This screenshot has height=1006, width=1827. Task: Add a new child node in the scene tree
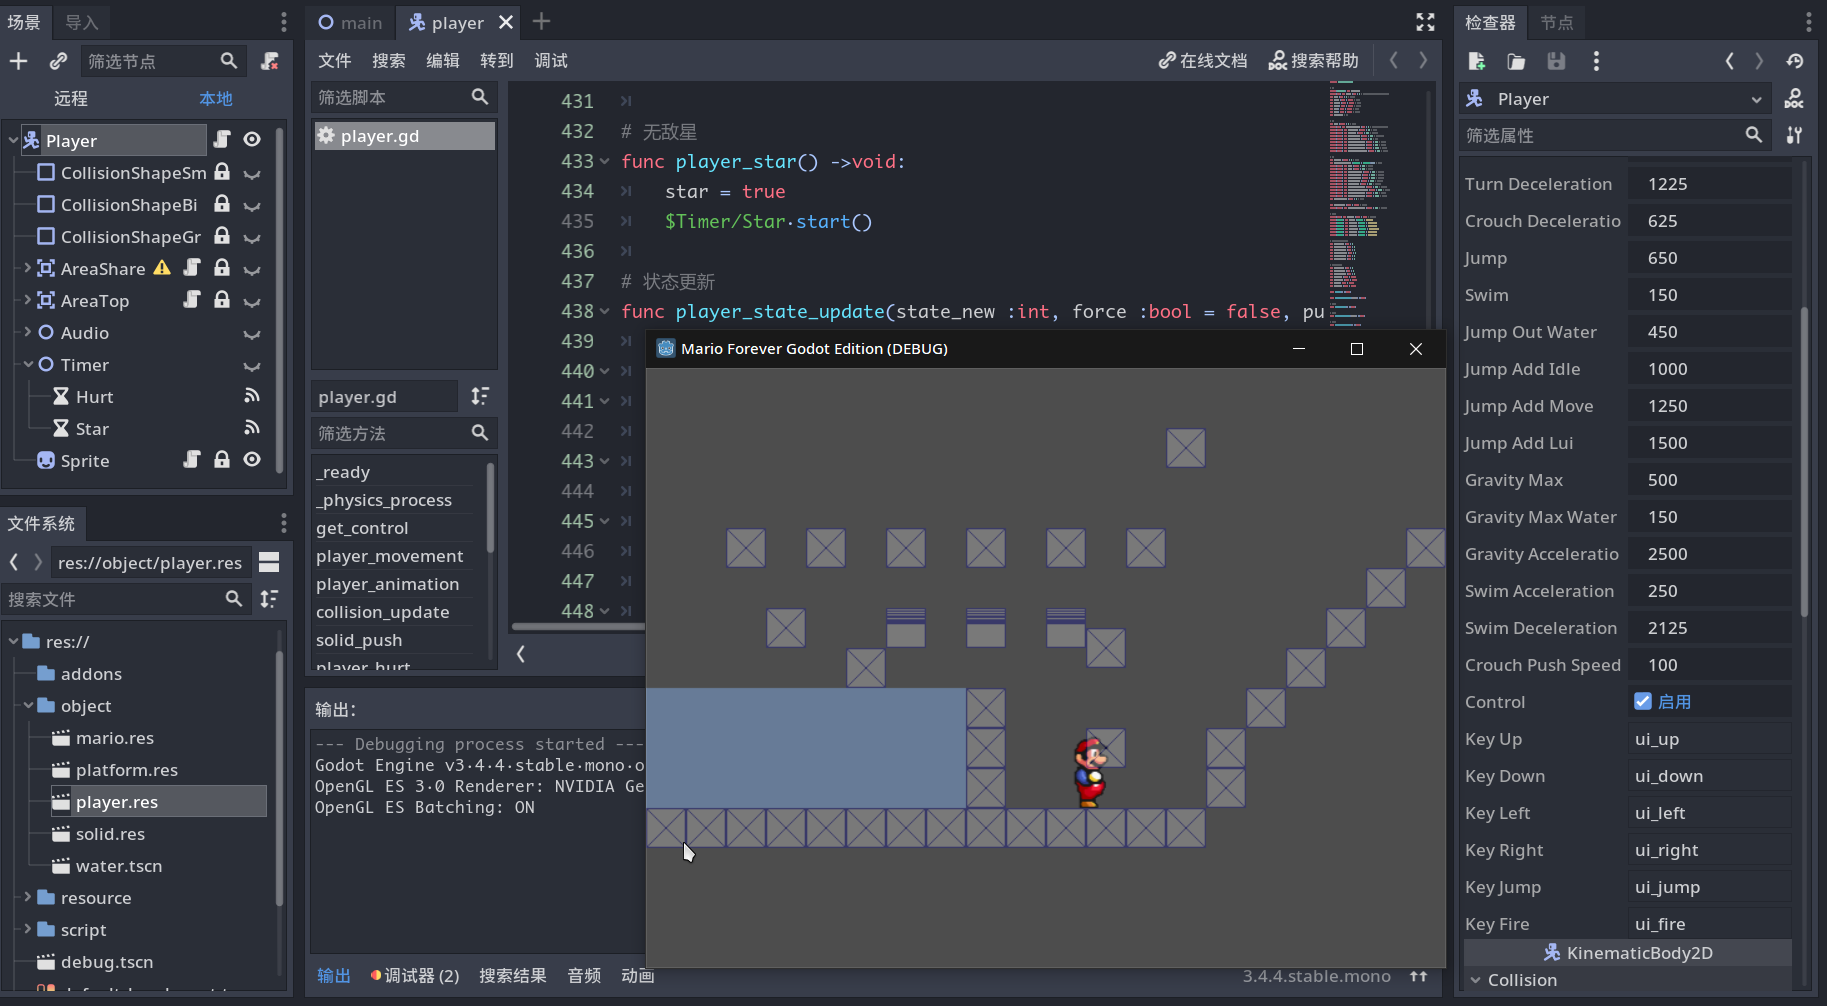pyautogui.click(x=18, y=60)
